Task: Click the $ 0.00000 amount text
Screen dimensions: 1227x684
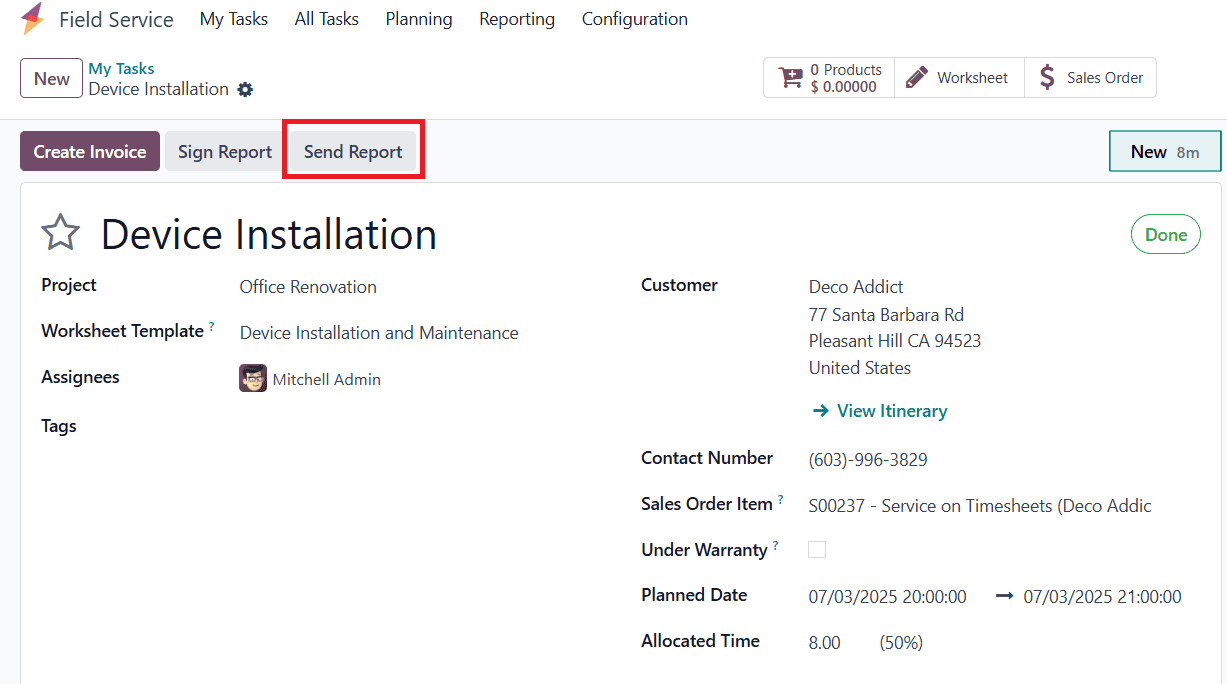Action: point(844,87)
